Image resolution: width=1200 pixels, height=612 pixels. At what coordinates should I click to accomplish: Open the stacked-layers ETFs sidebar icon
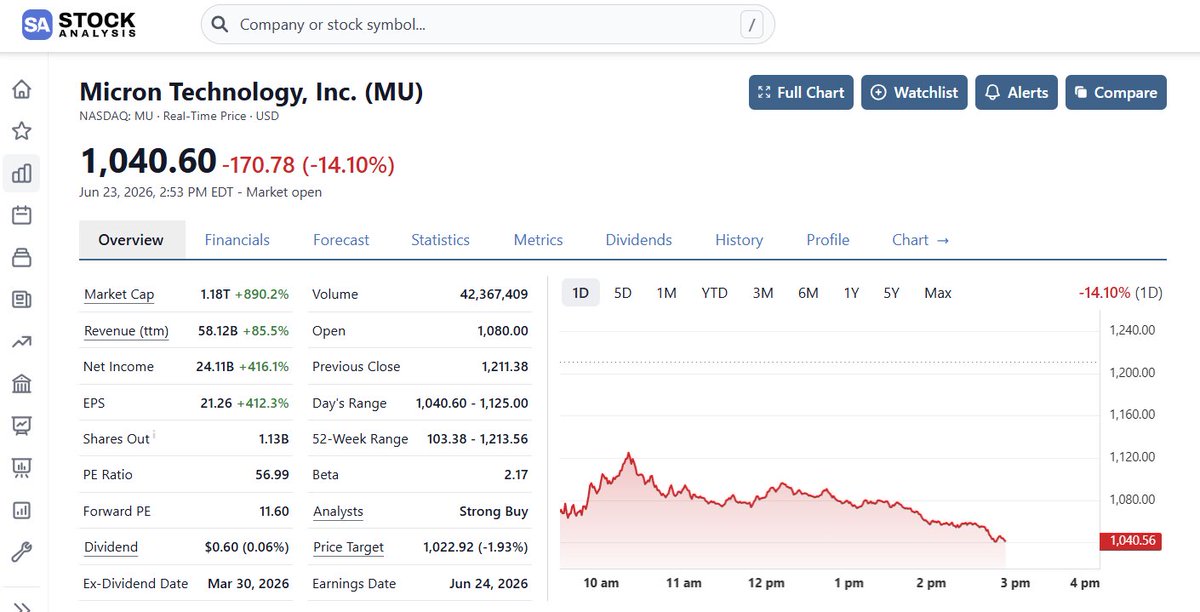(21, 257)
